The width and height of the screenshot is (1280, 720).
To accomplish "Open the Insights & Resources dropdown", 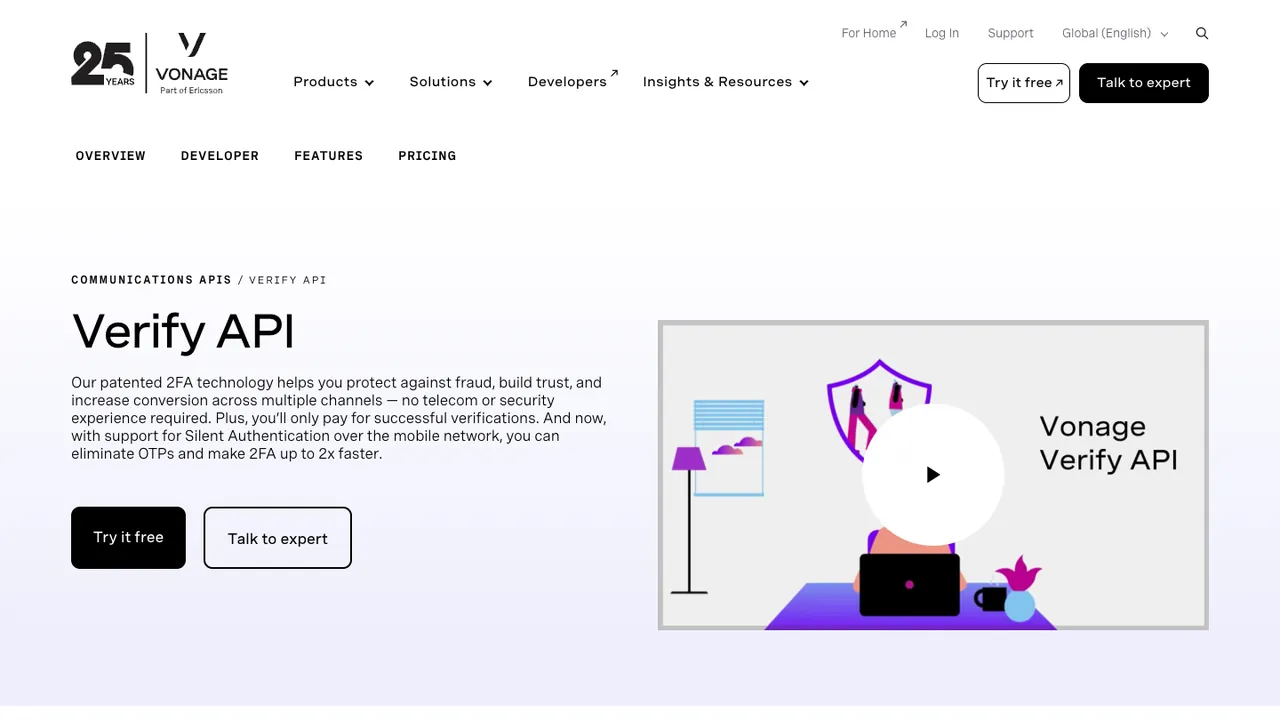I will [726, 82].
